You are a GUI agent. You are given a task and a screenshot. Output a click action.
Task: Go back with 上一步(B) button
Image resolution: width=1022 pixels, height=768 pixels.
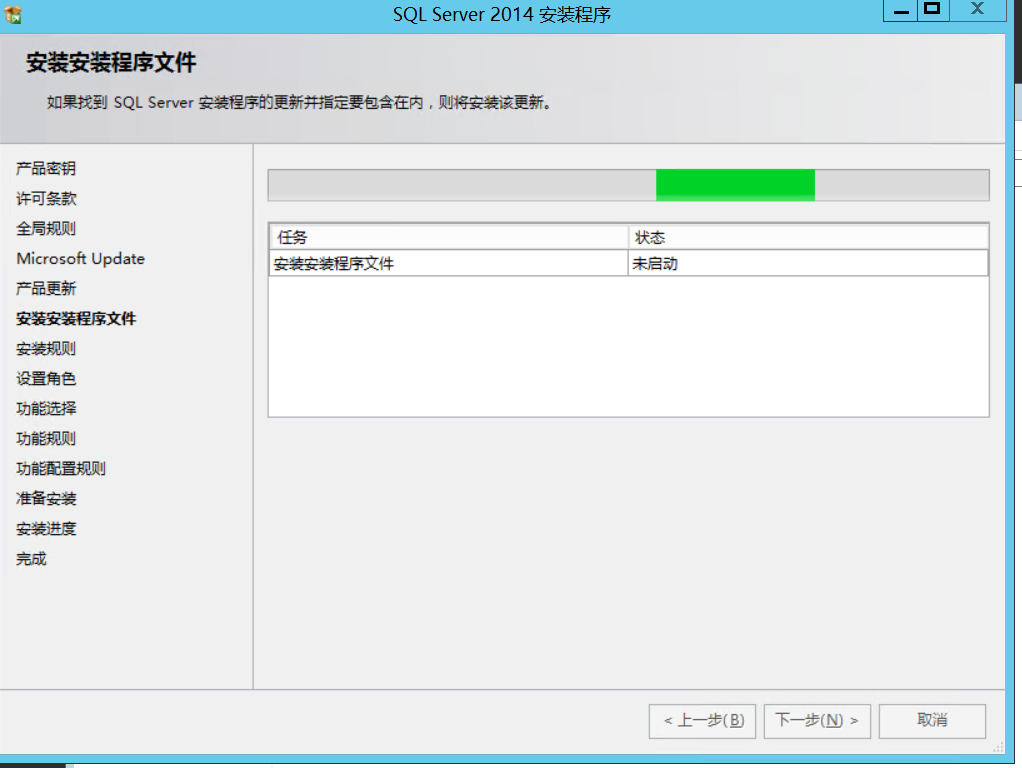pos(702,720)
